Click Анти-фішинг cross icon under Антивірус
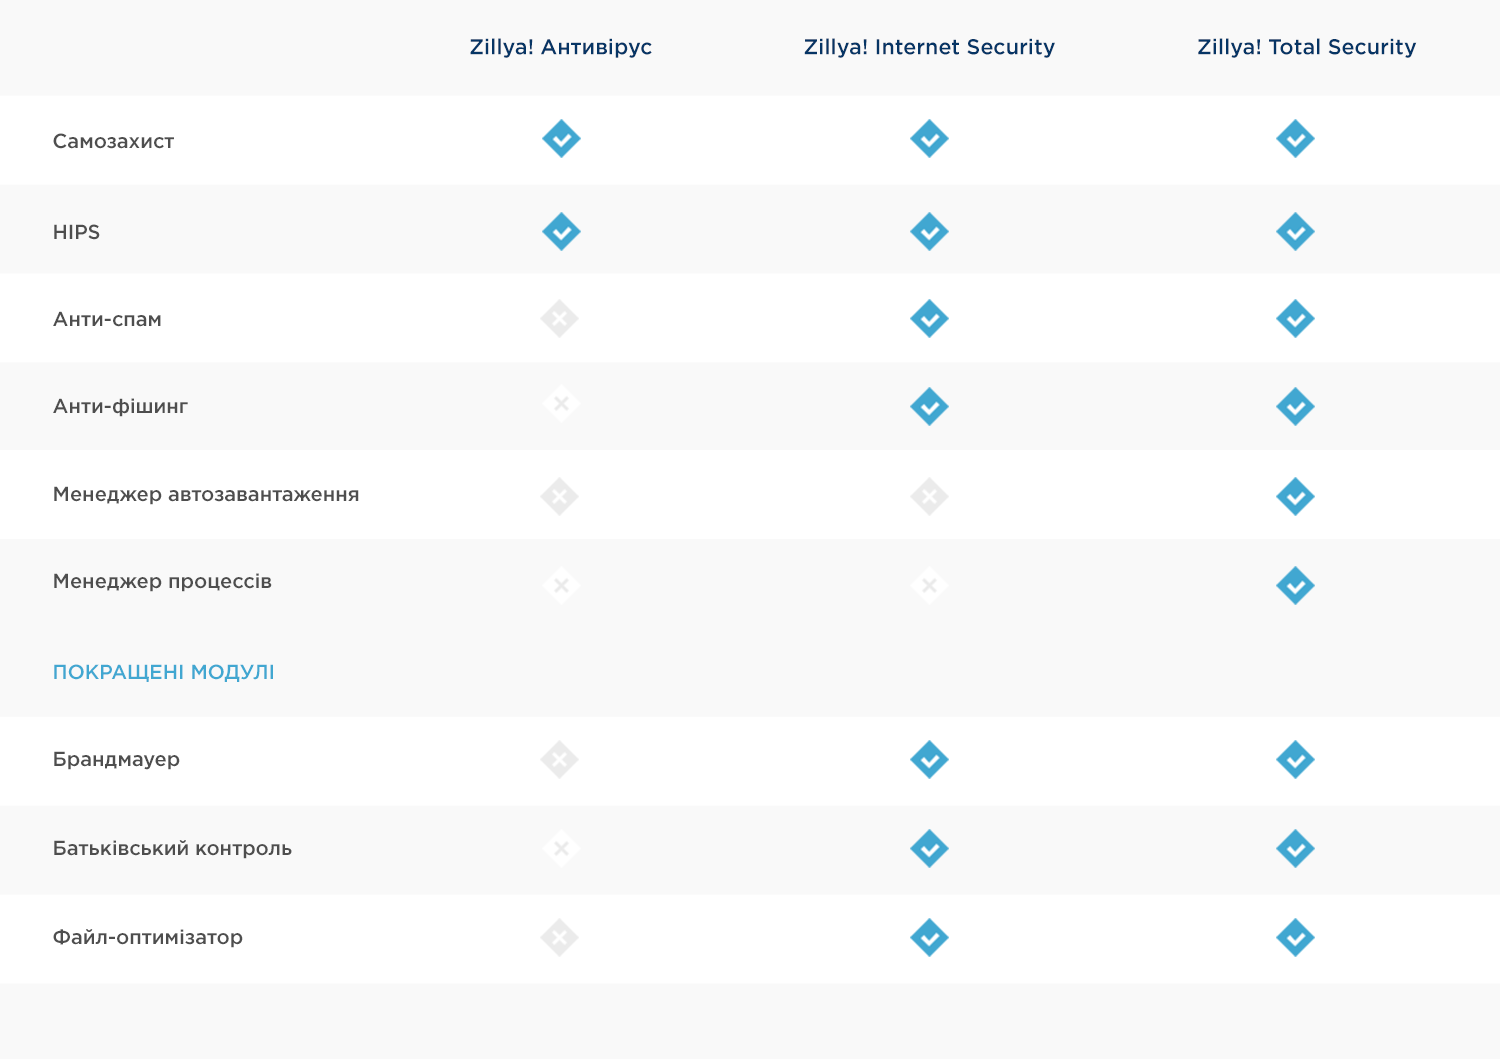 click(561, 404)
